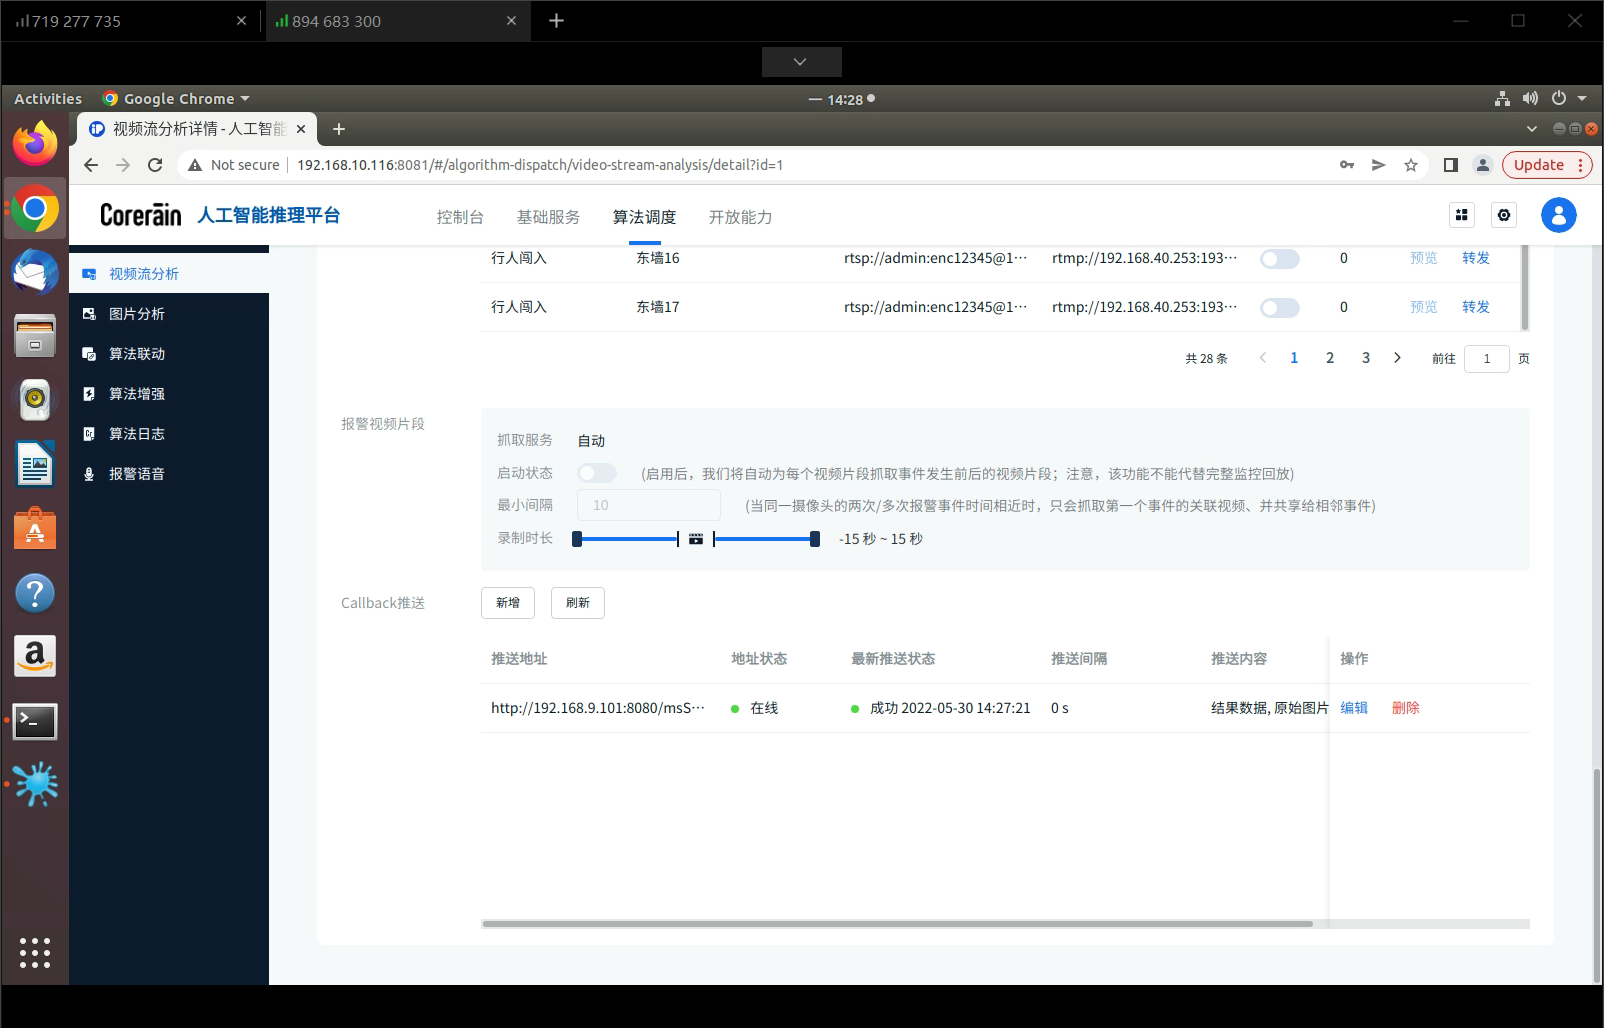Click the horizontal scrollbar of the callback table

[897, 924]
